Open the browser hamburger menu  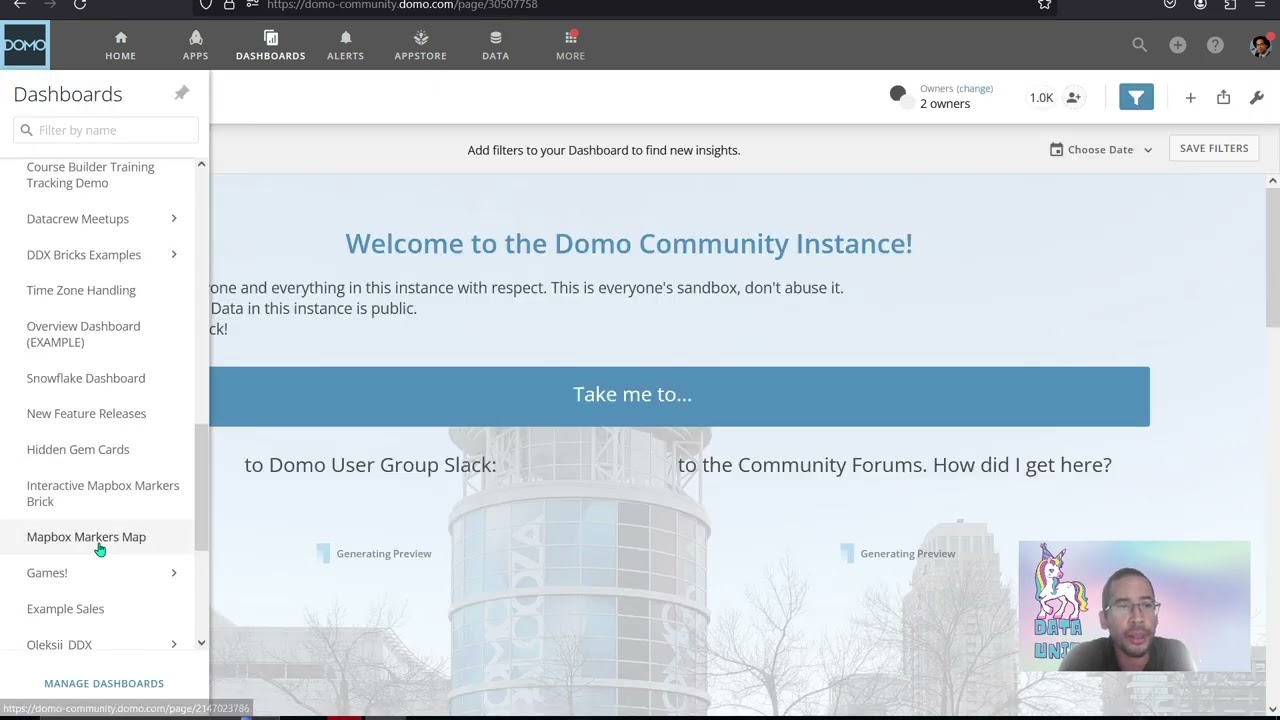pyautogui.click(x=1260, y=4)
